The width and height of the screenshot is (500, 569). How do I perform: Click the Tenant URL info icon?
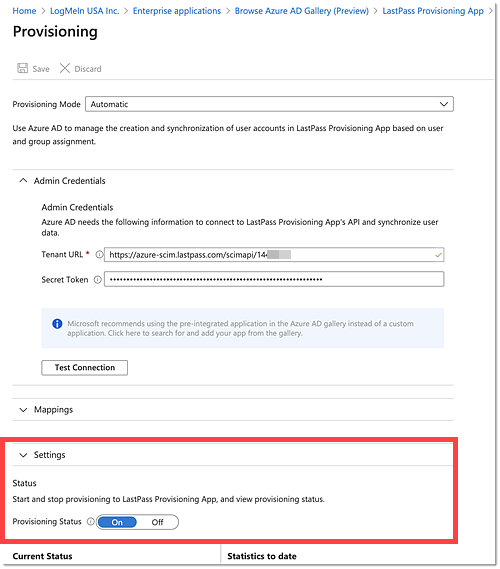(x=99, y=255)
